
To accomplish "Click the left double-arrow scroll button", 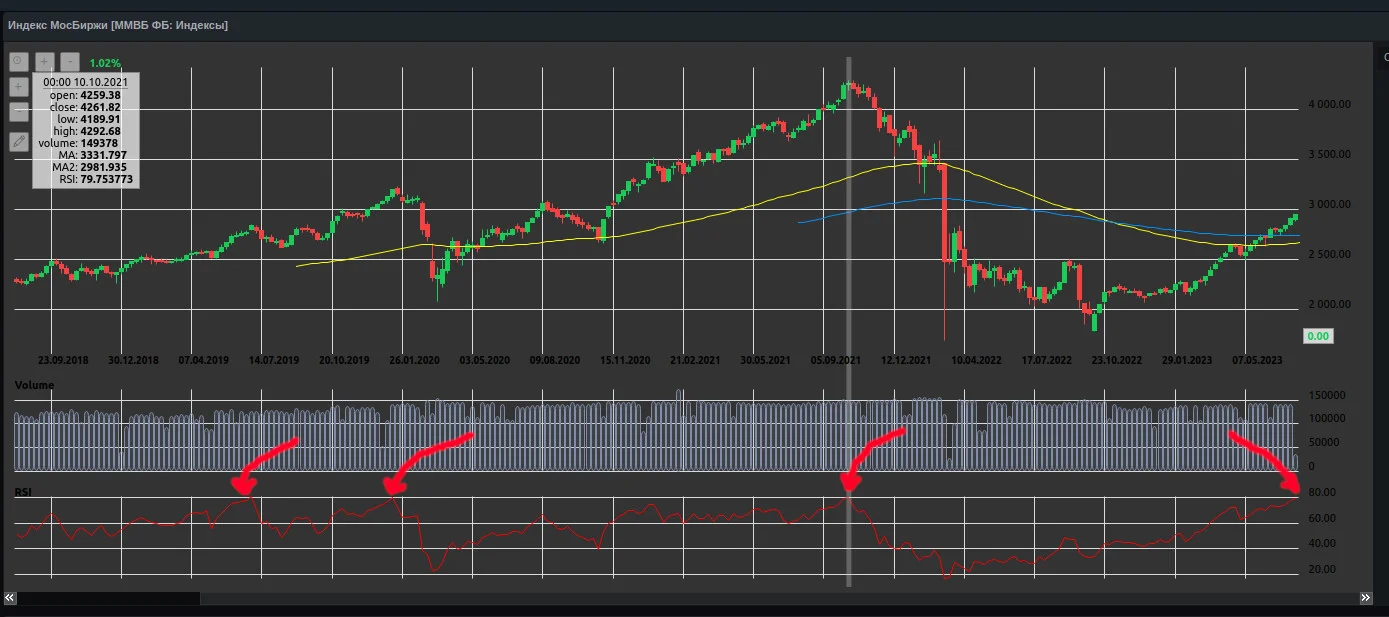I will point(10,597).
